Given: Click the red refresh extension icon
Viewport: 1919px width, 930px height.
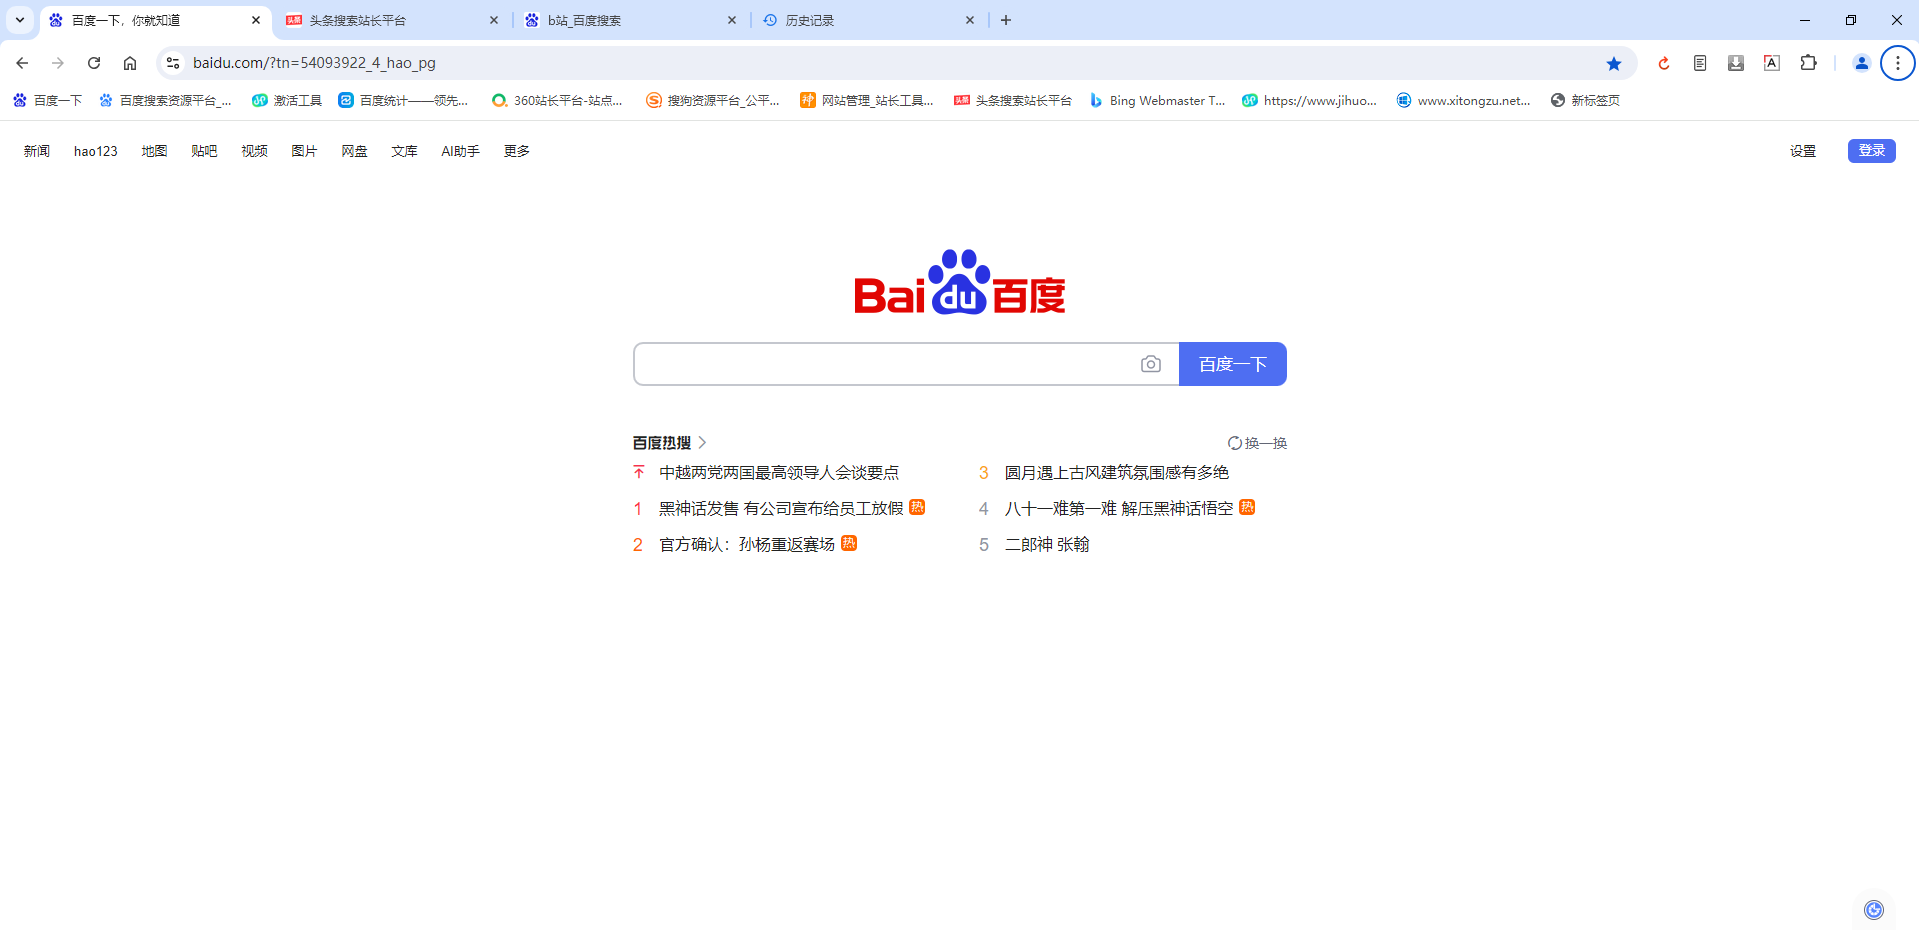Looking at the screenshot, I should pyautogui.click(x=1664, y=63).
